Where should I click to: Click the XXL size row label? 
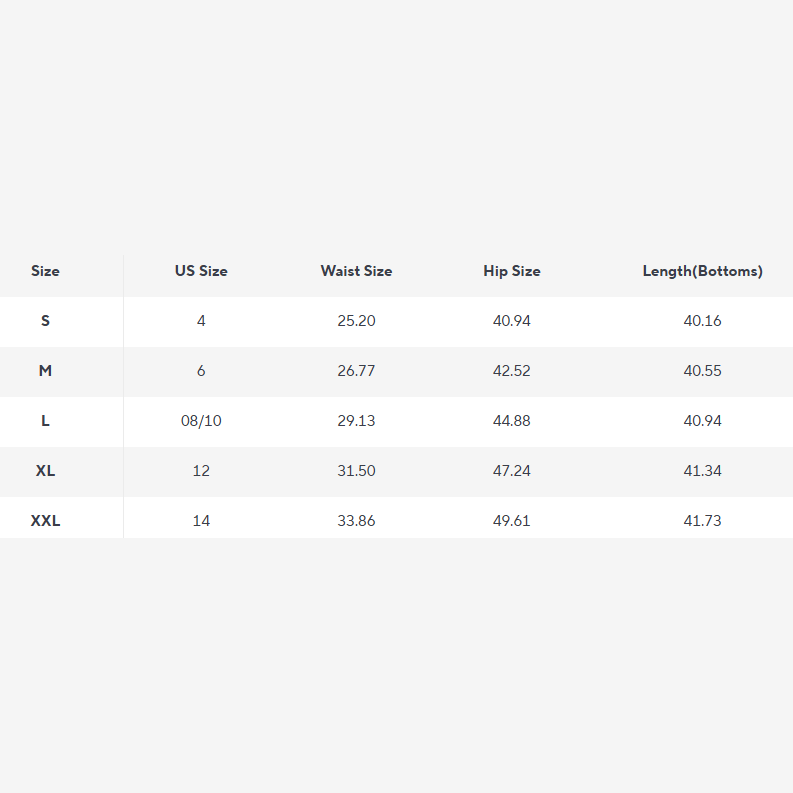click(x=45, y=521)
